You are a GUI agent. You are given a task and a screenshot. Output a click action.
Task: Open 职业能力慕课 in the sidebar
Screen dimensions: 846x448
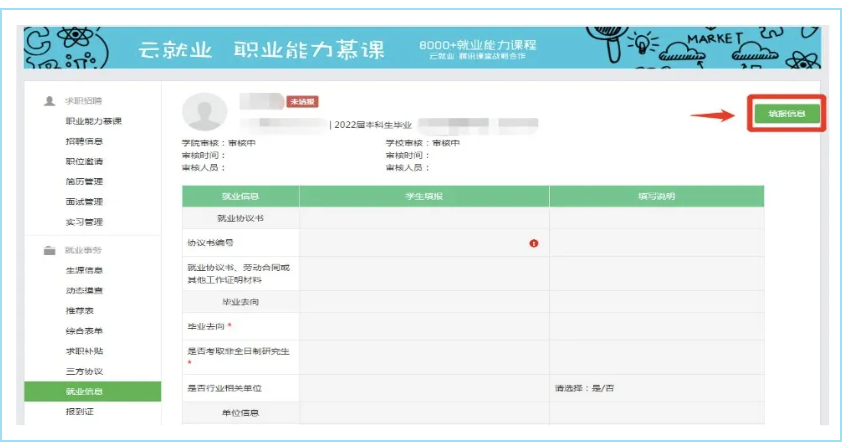(x=93, y=121)
